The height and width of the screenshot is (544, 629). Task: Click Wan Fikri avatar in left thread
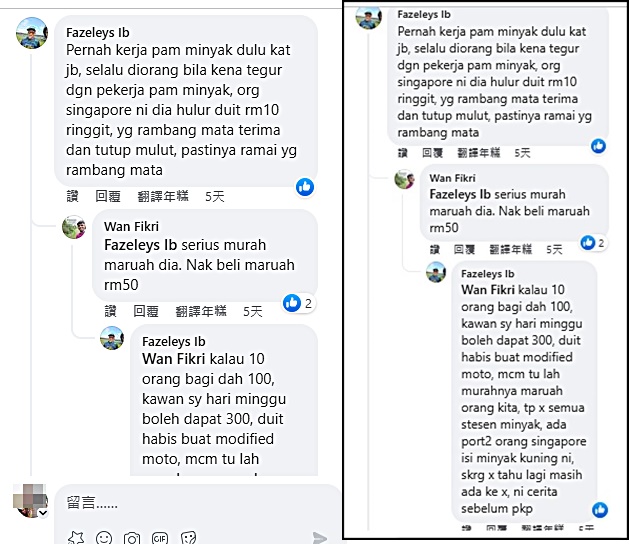coord(74,227)
